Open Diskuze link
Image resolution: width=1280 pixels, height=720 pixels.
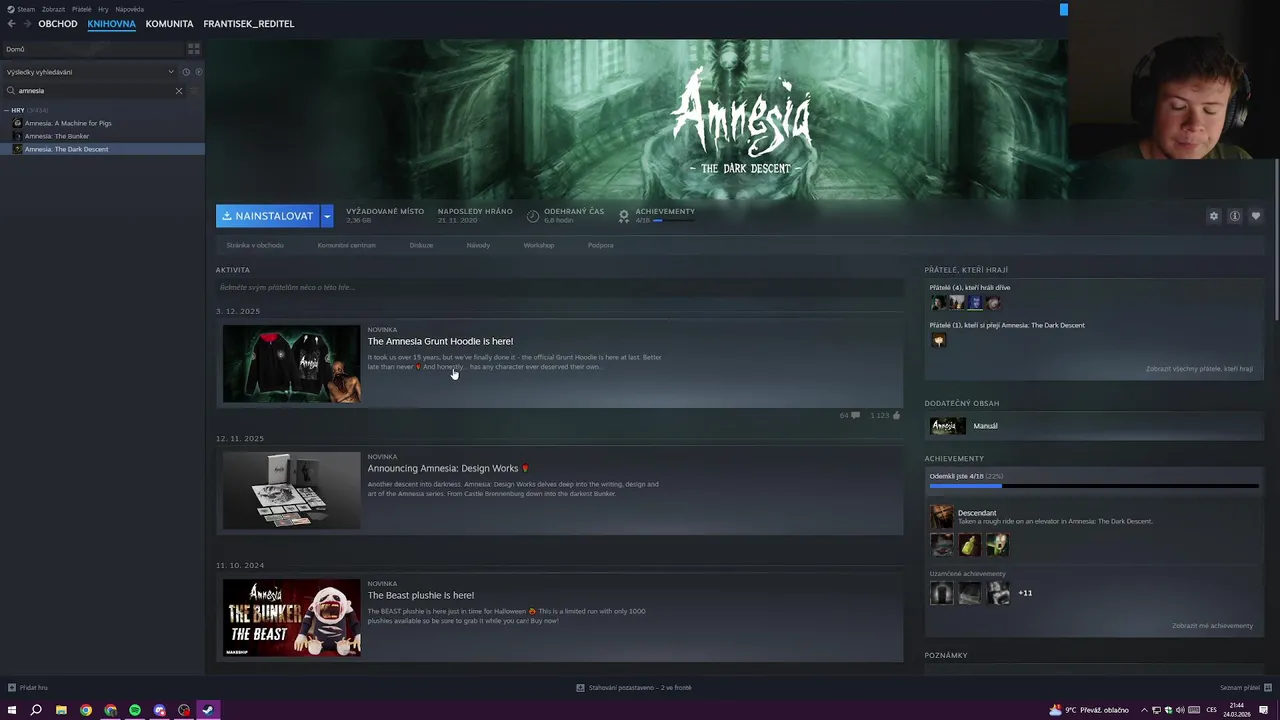point(421,245)
